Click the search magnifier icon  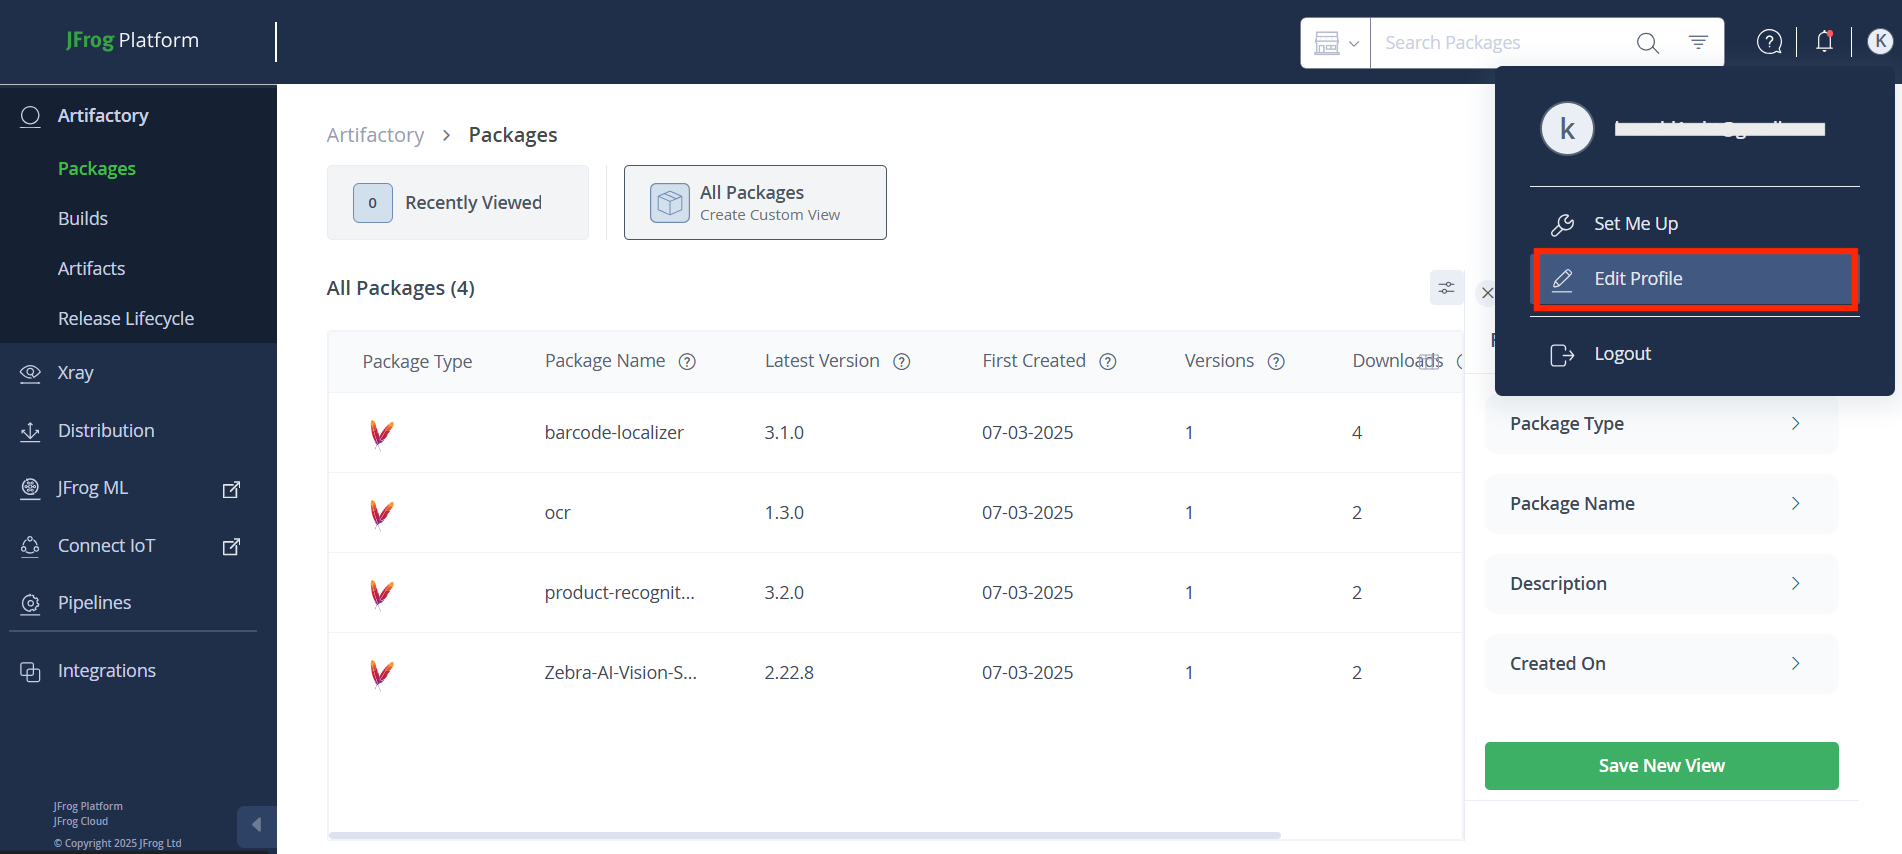(1647, 43)
